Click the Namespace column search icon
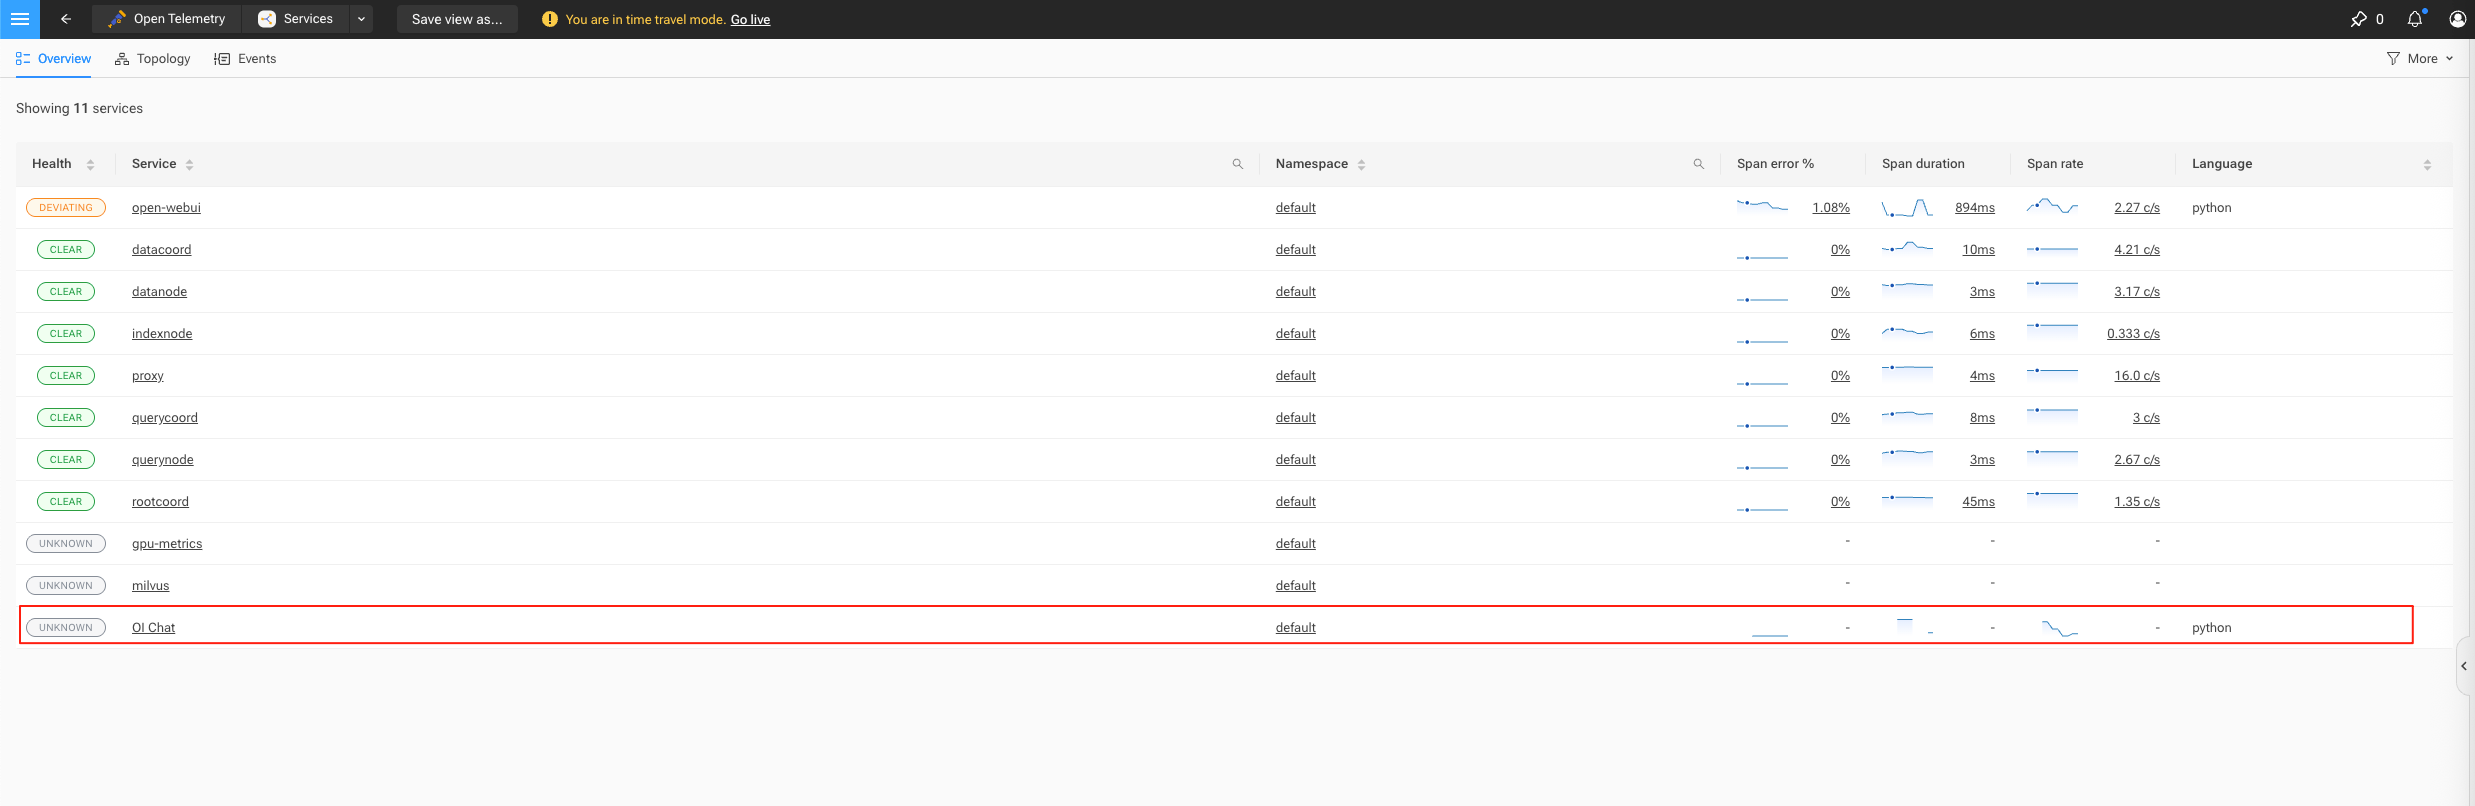The image size is (2475, 806). [x=1698, y=164]
